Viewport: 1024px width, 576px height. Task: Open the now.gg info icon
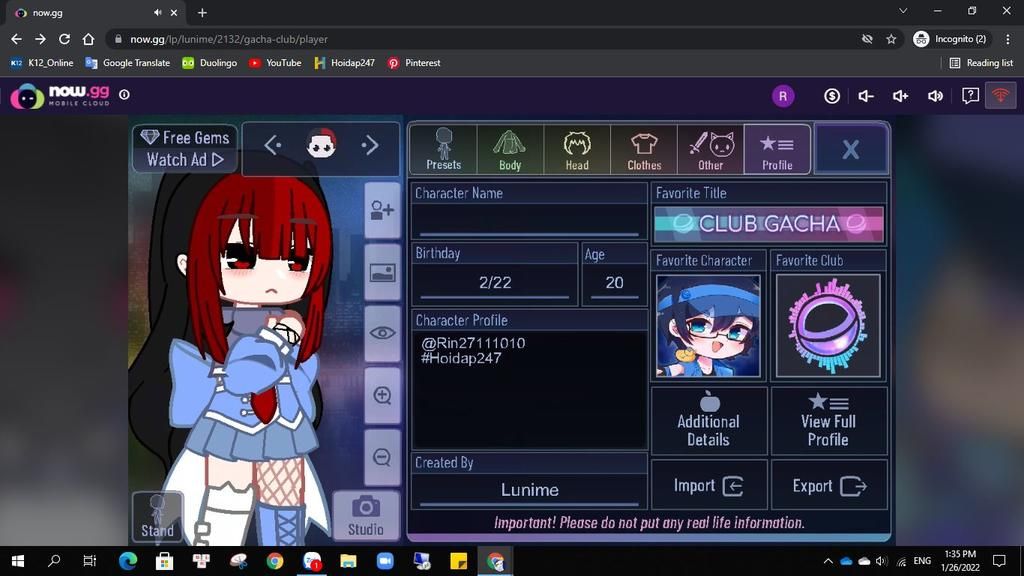124,95
